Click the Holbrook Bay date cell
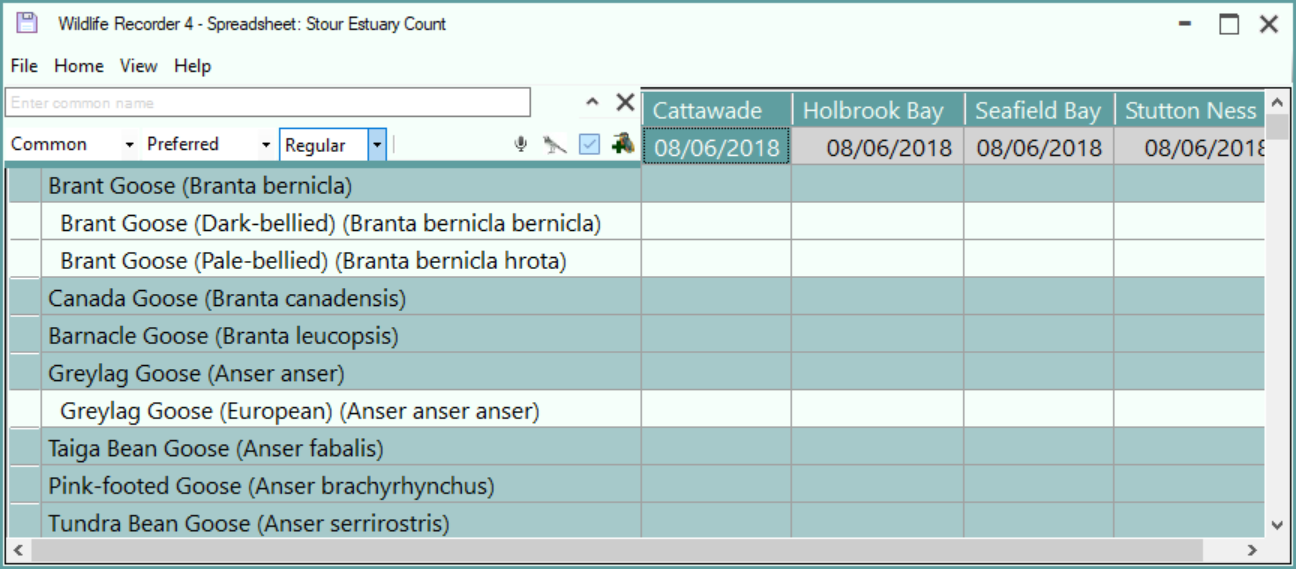1296x569 pixels. coord(878,147)
